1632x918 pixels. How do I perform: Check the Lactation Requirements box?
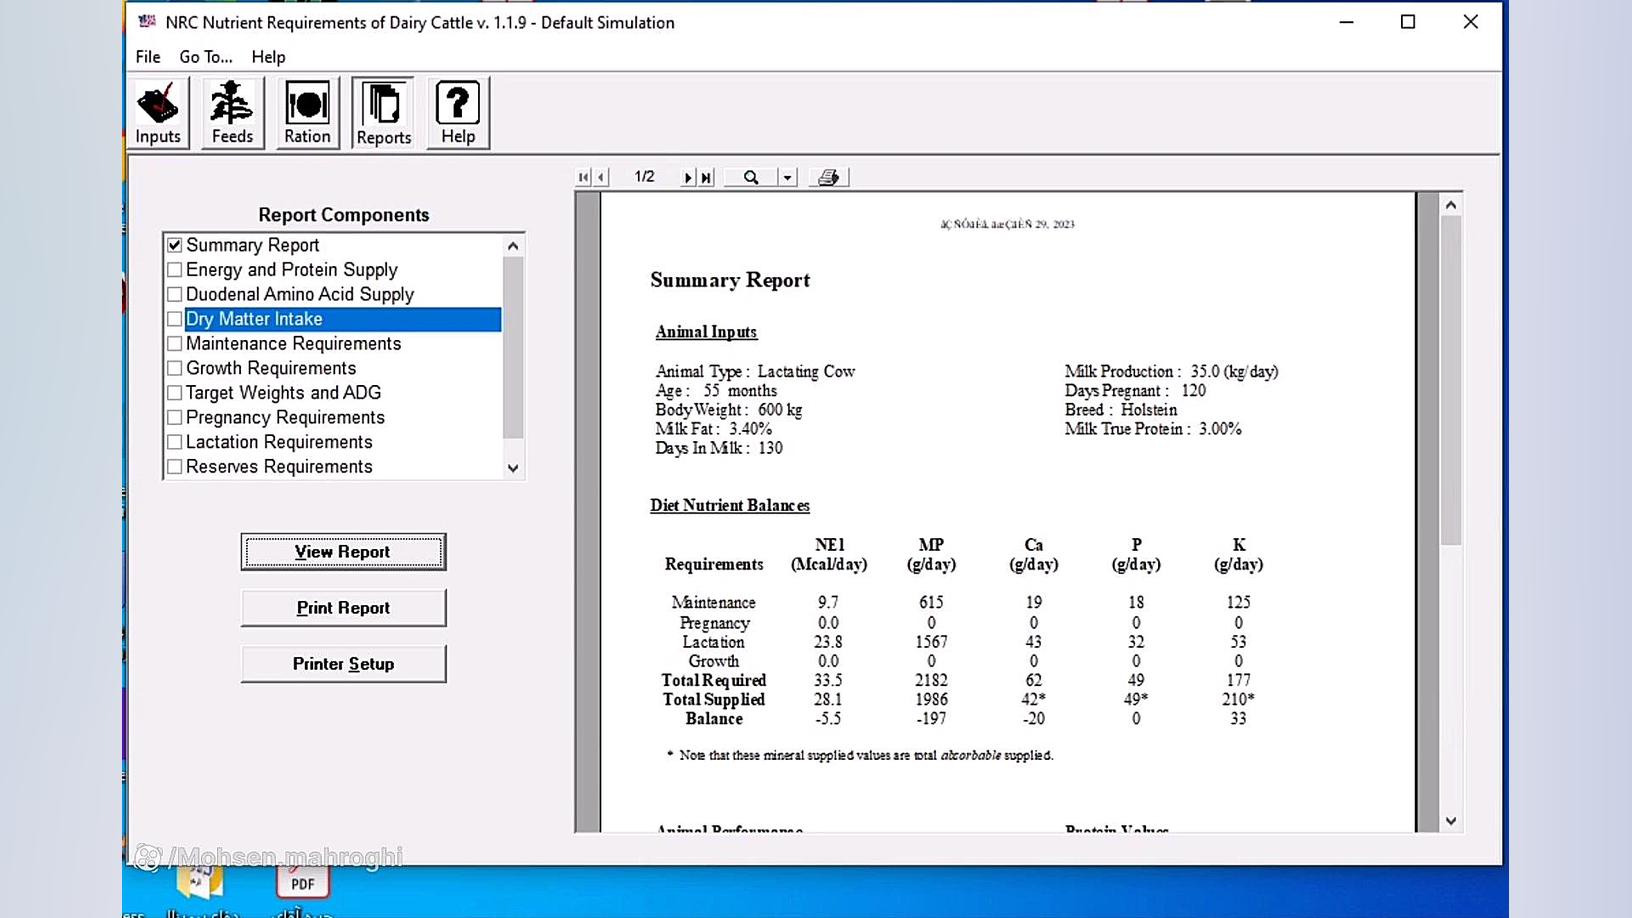(175, 442)
